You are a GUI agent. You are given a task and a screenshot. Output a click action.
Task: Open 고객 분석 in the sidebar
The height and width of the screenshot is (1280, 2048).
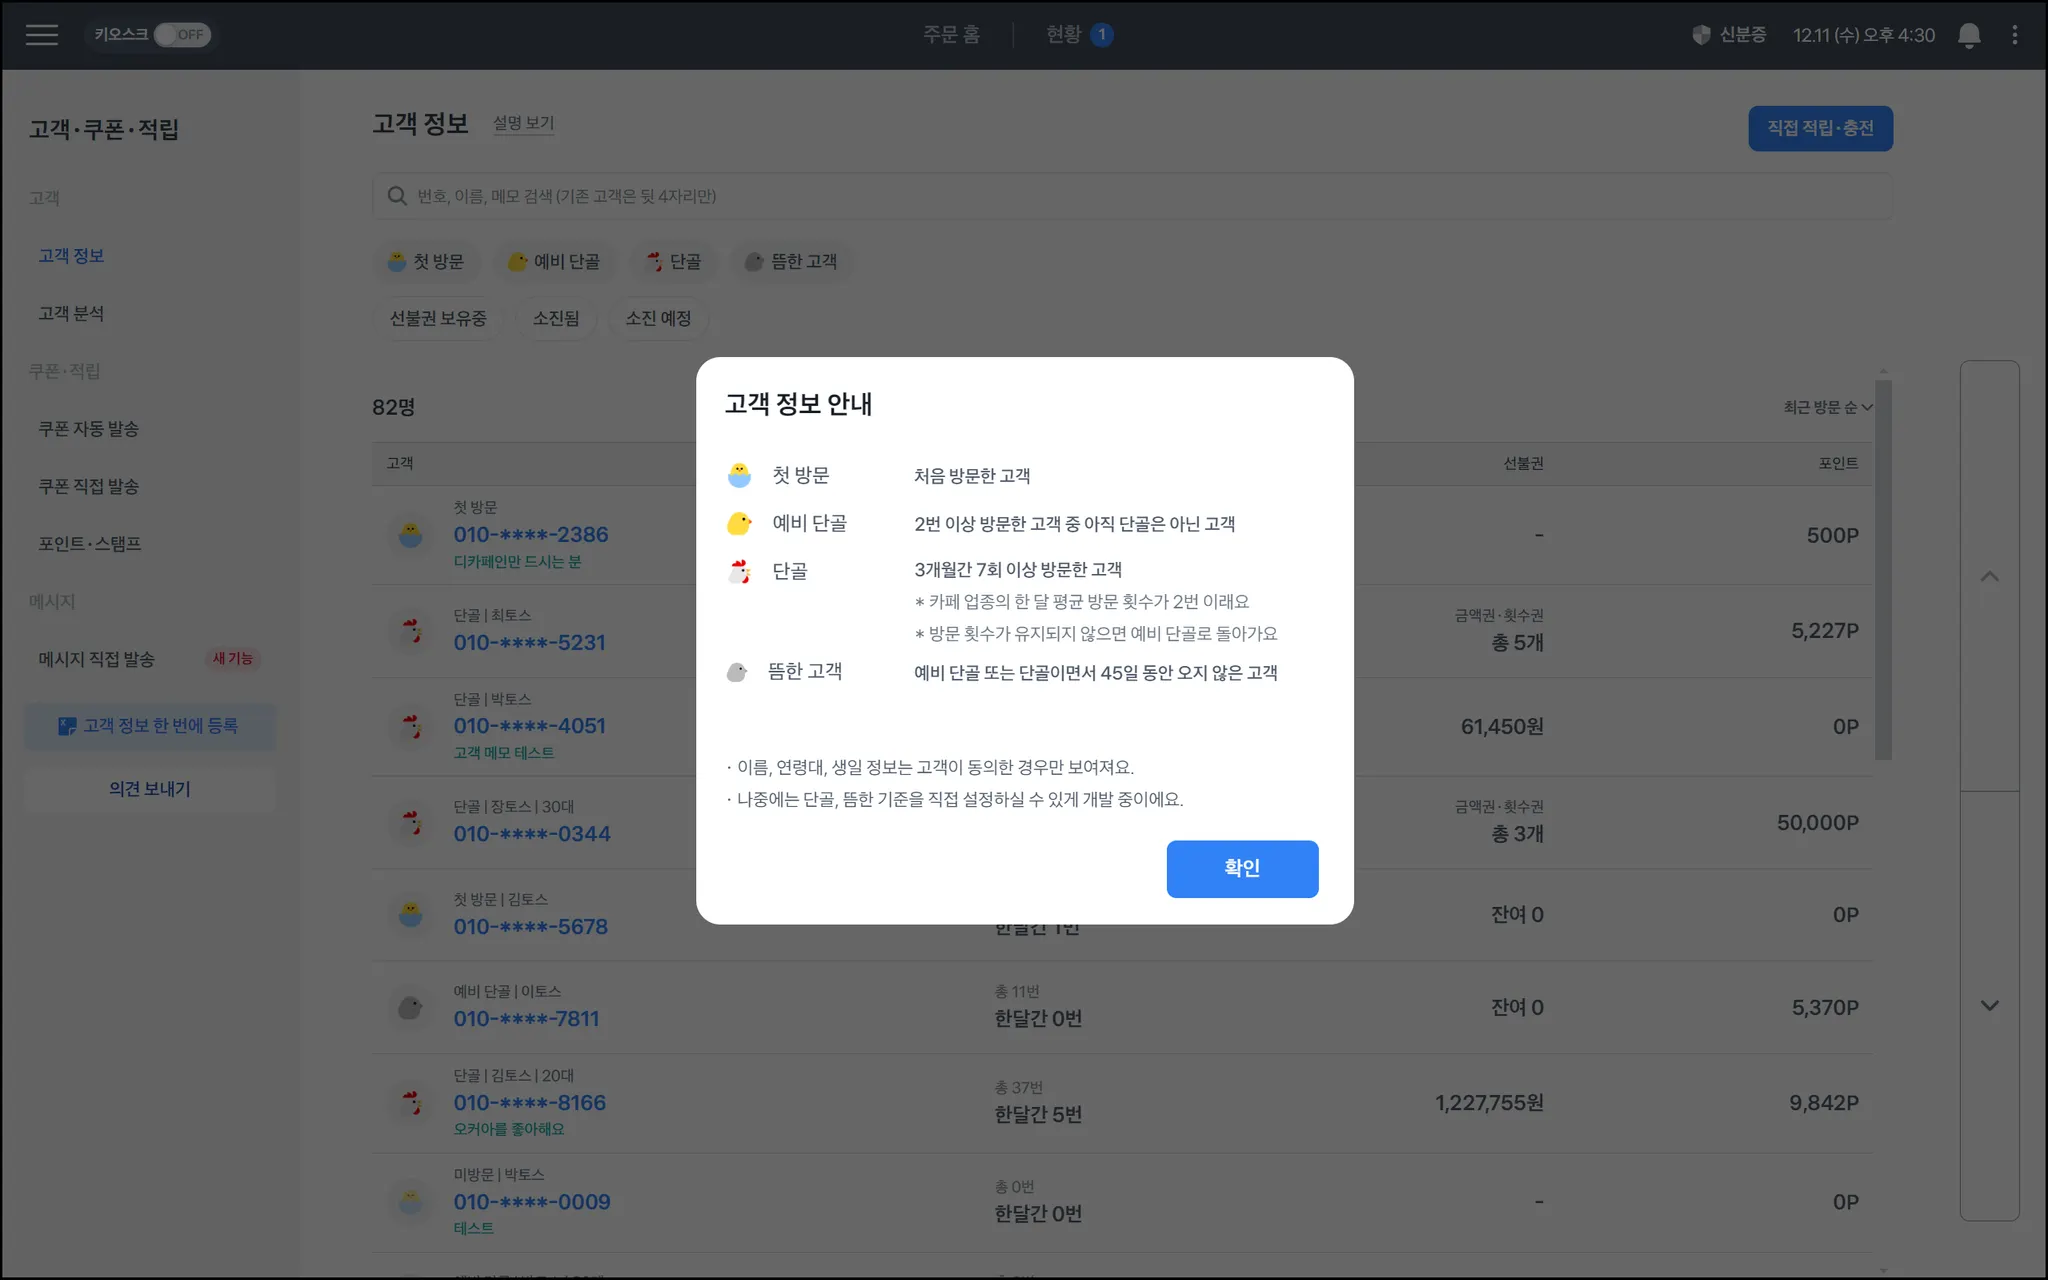click(71, 314)
